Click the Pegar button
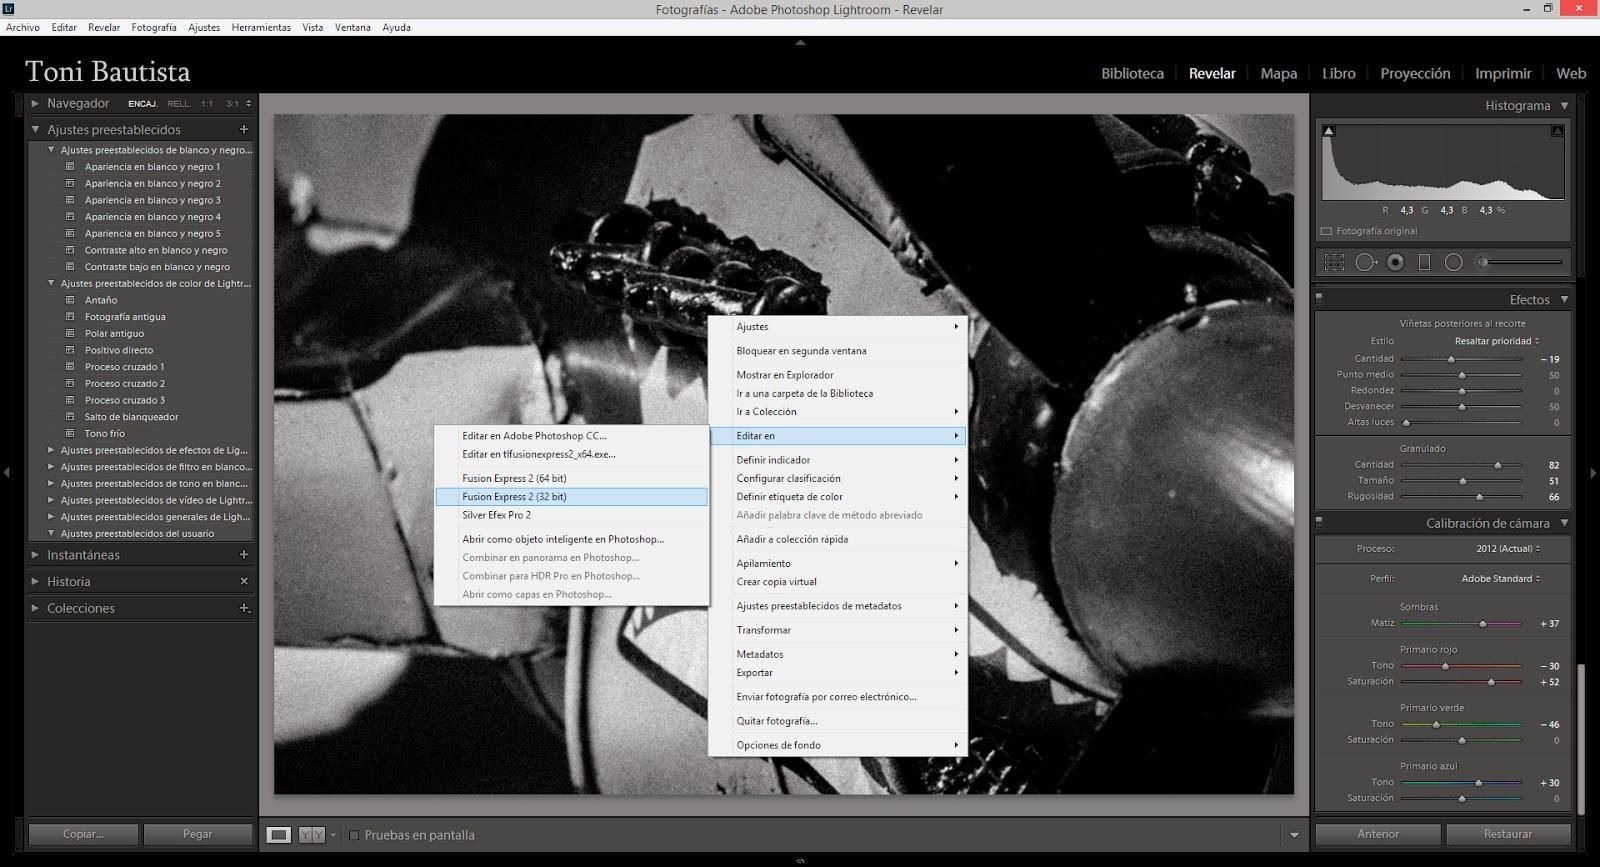This screenshot has height=867, width=1600. (197, 834)
